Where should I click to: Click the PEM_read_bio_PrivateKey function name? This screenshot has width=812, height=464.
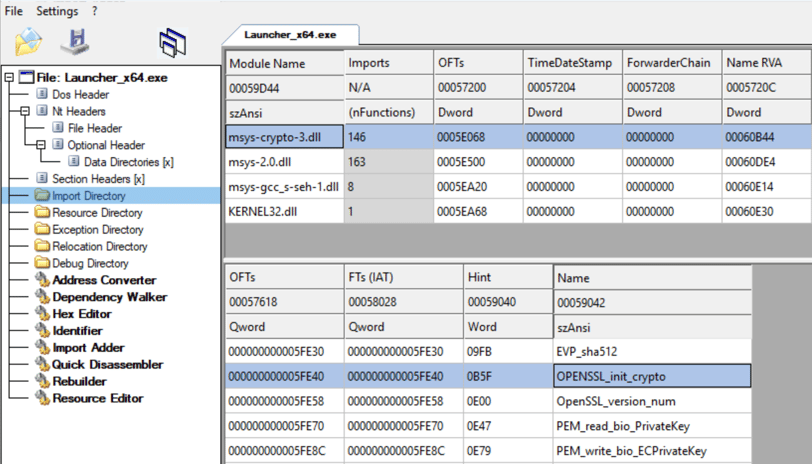623,426
